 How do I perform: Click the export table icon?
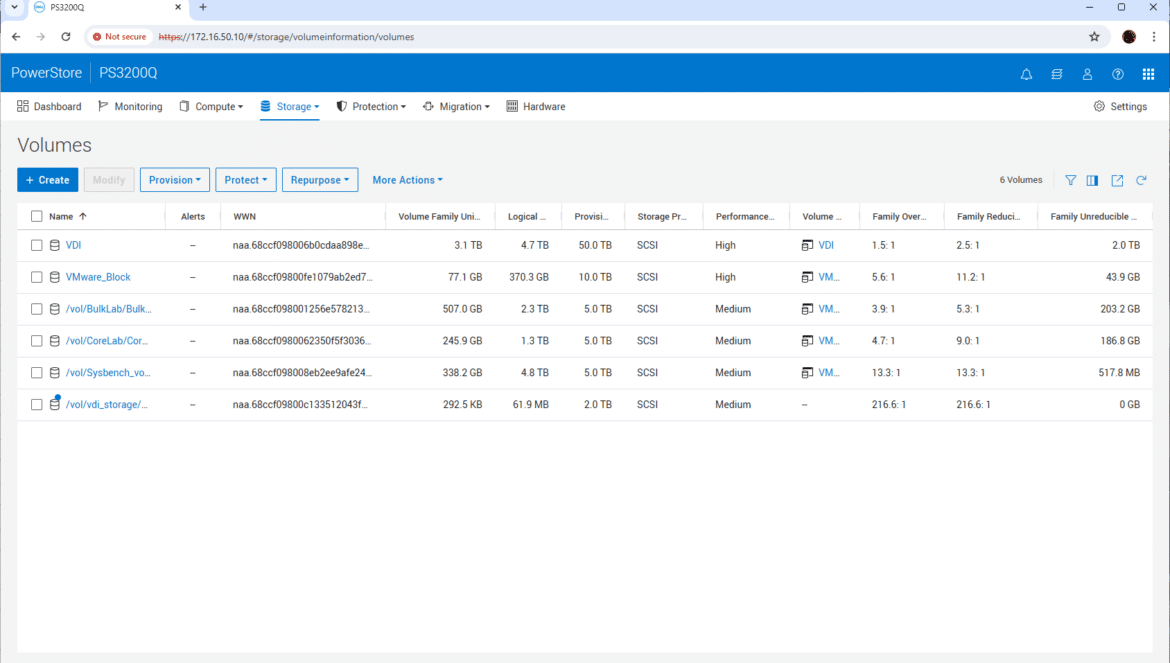pyautogui.click(x=1117, y=180)
